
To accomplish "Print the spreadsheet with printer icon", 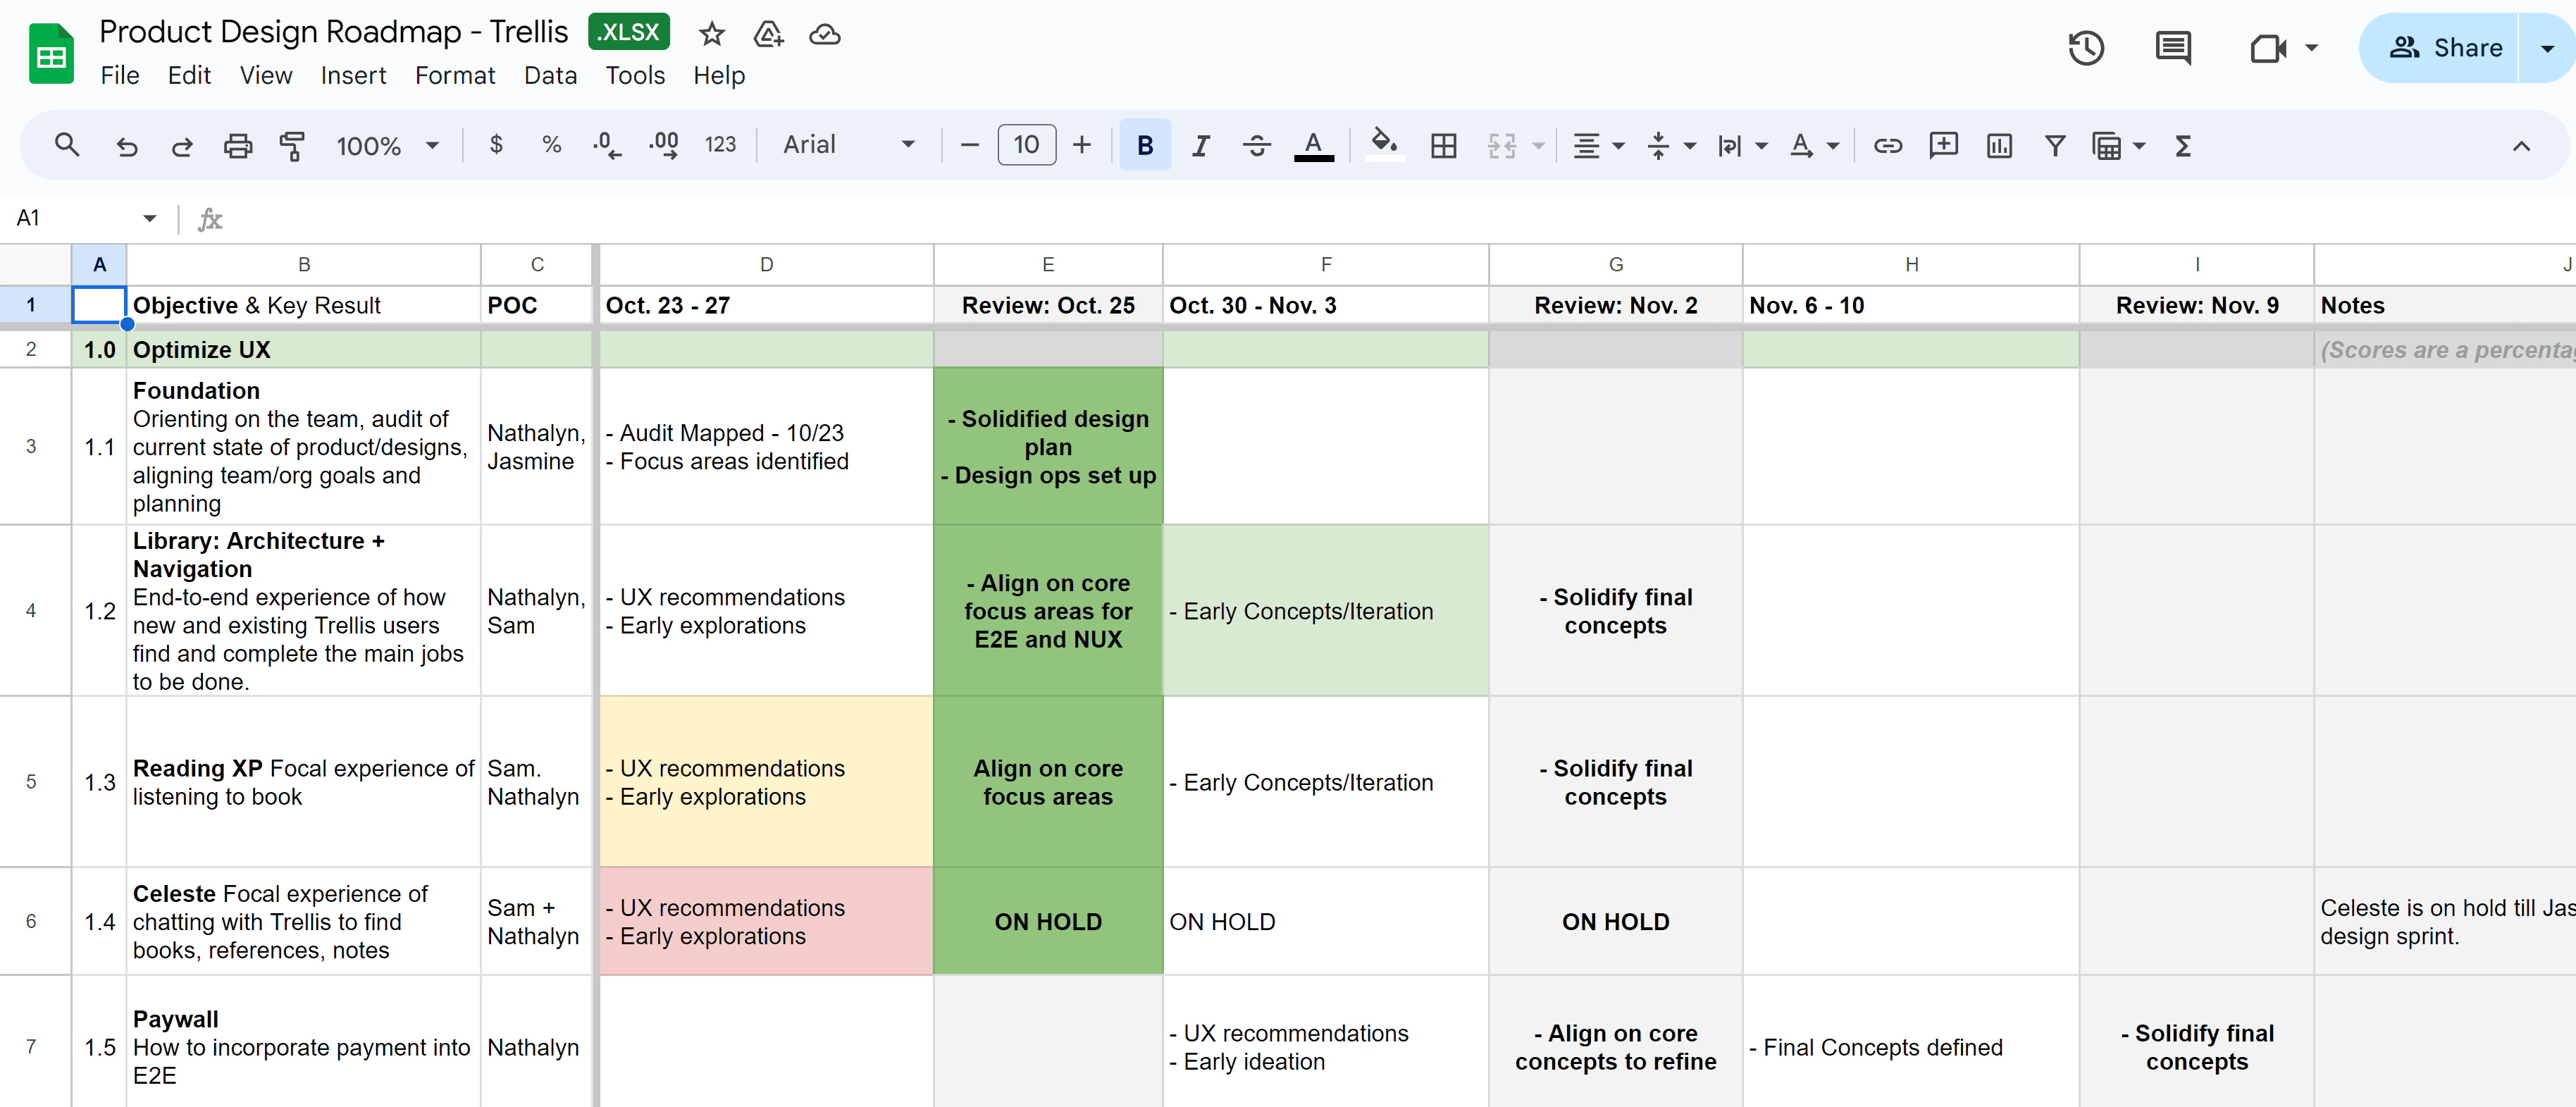I will (x=237, y=146).
